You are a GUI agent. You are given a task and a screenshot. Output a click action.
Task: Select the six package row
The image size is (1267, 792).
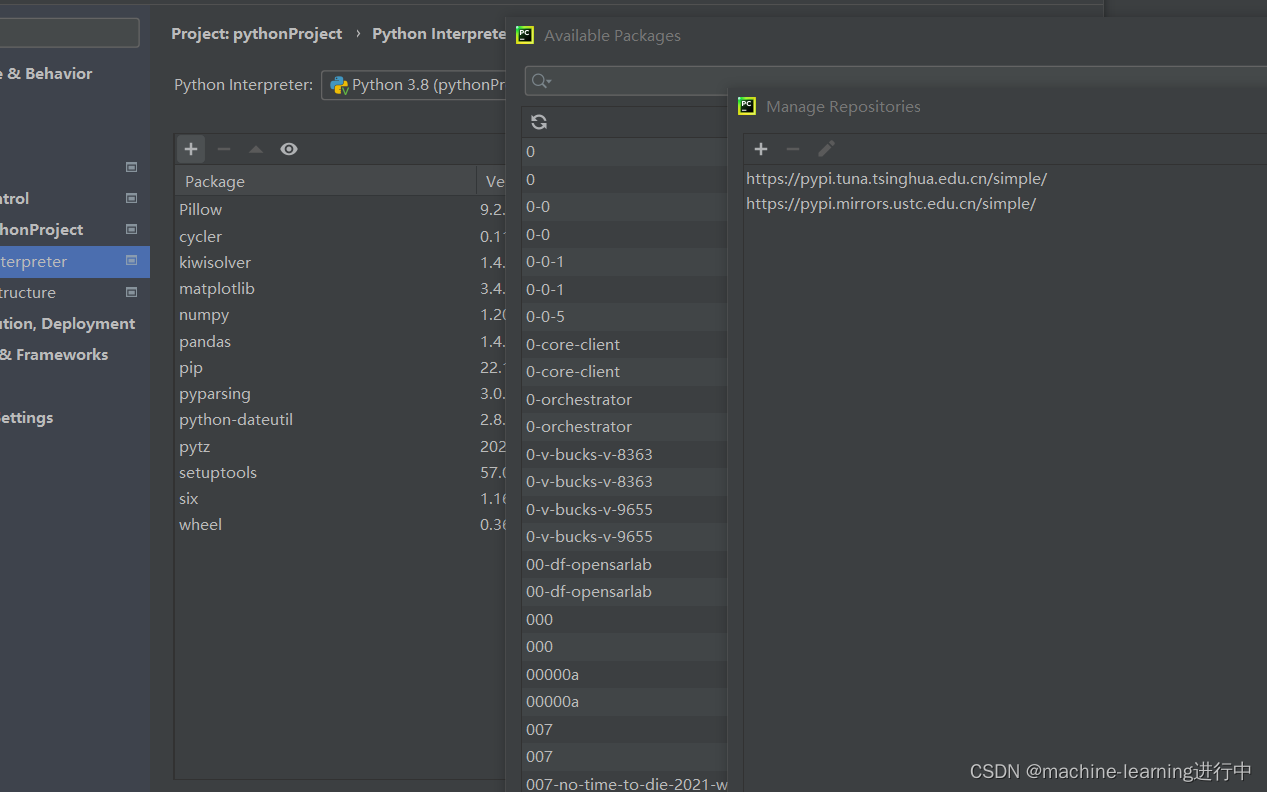[x=340, y=498]
